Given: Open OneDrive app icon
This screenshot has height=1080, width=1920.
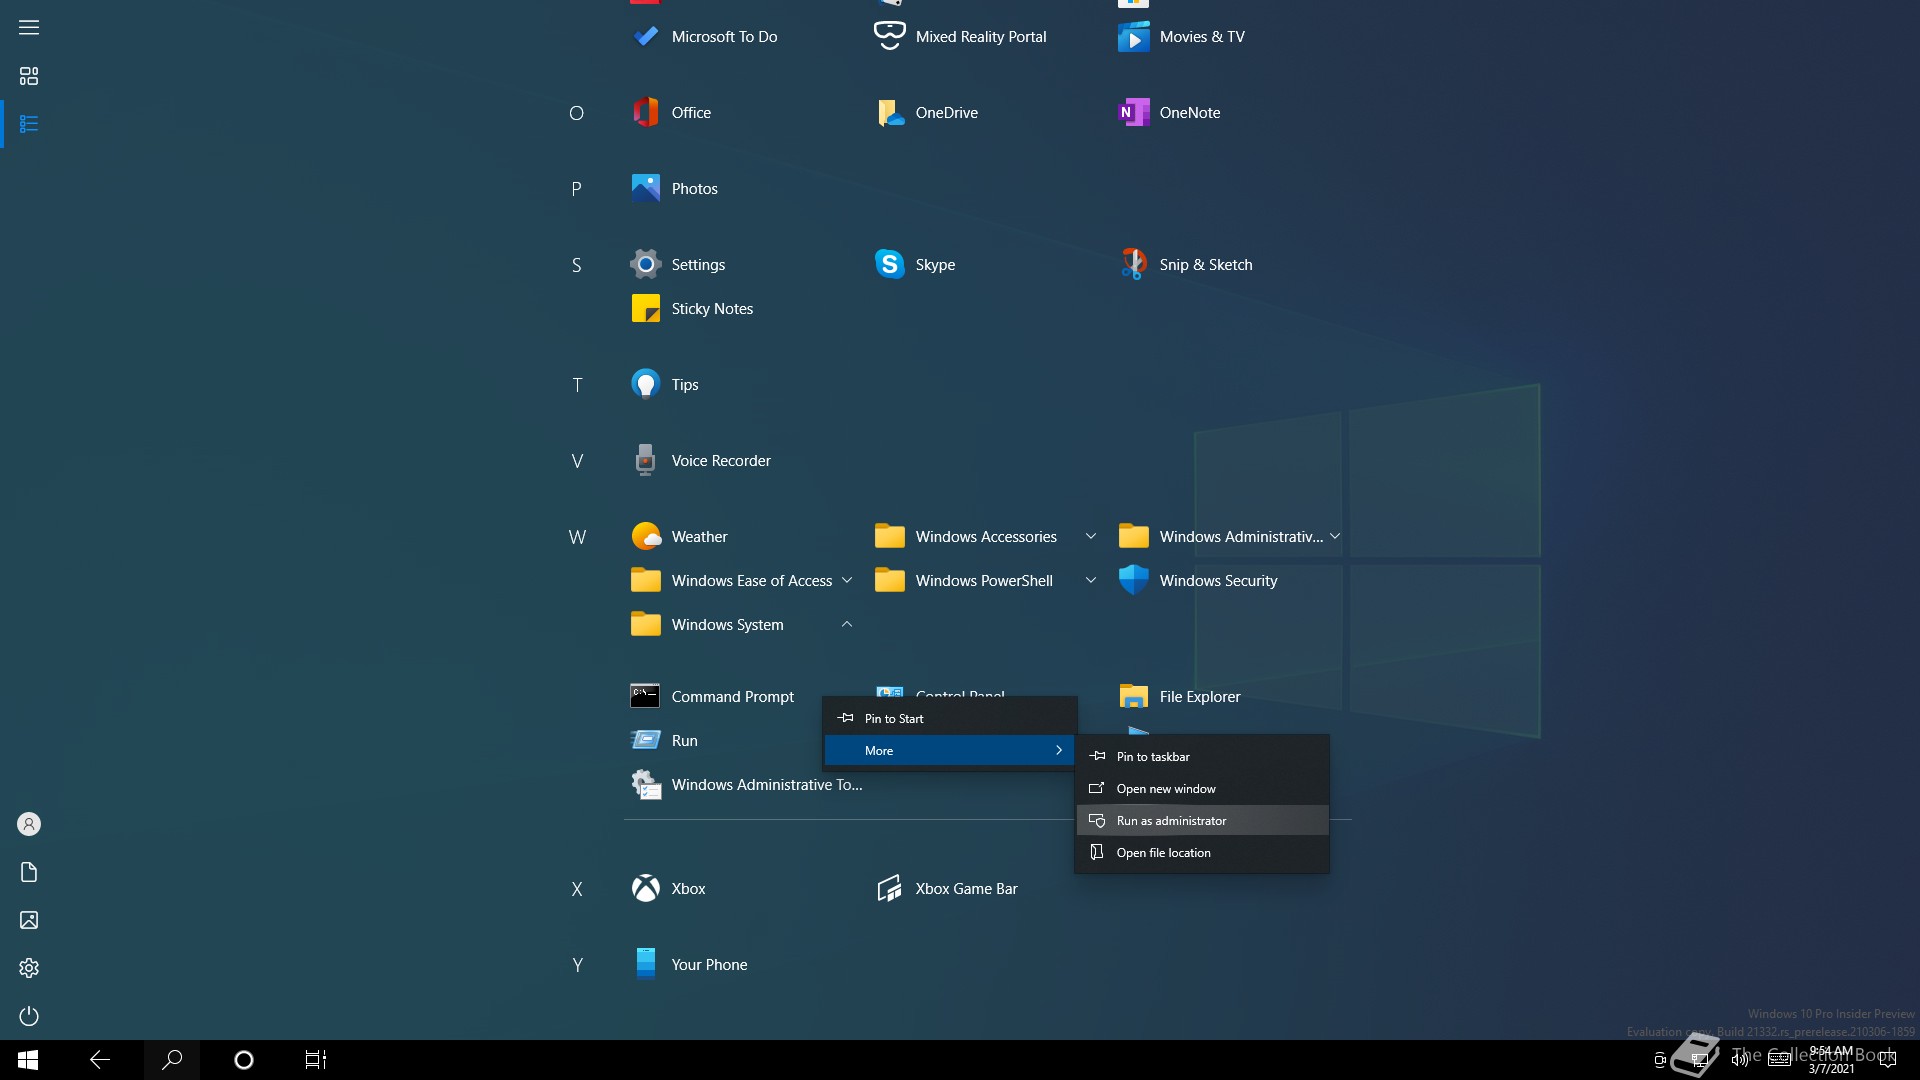Looking at the screenshot, I should (890, 113).
